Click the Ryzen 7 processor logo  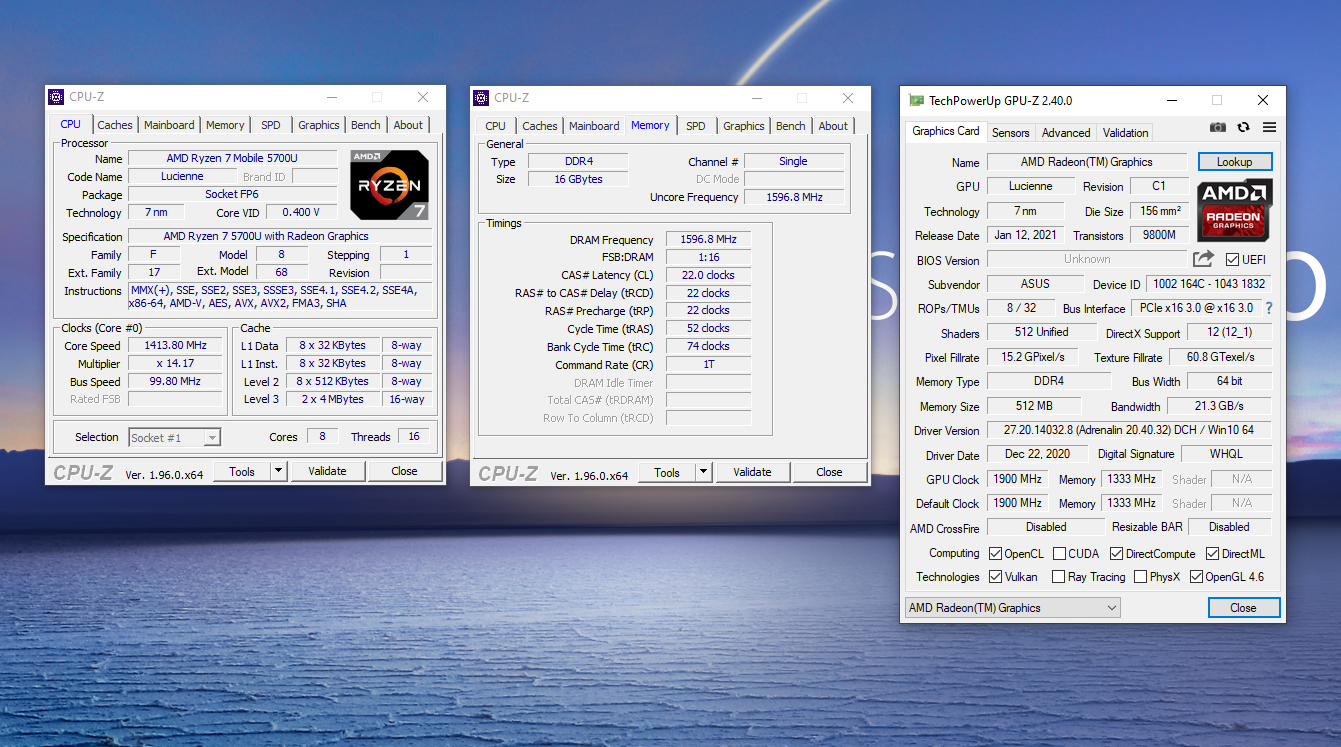click(x=390, y=185)
